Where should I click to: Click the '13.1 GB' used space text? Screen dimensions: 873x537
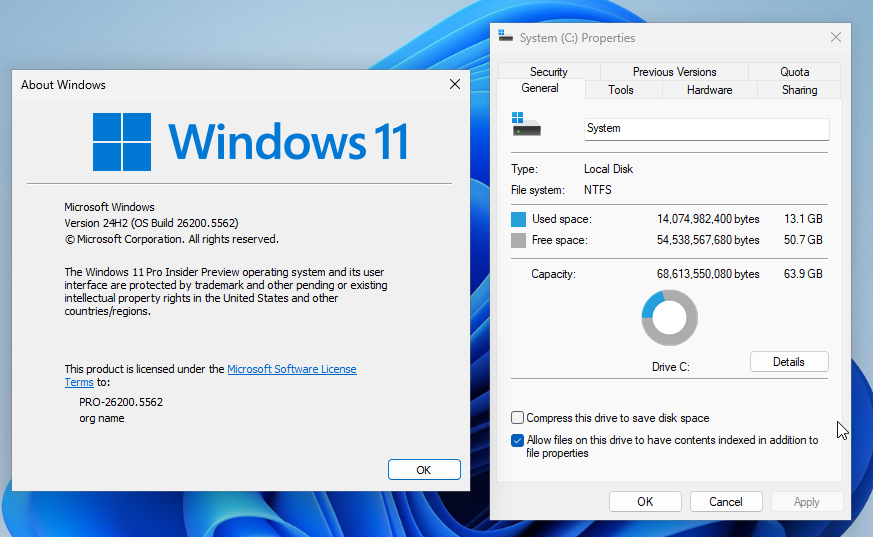click(803, 219)
